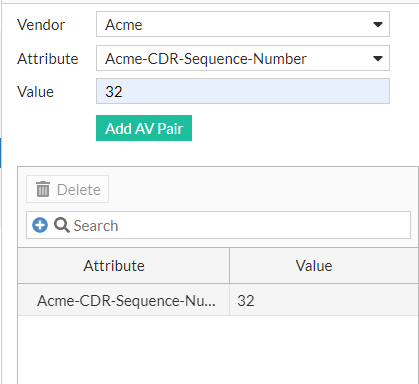
Task: Select the table cell with value 32
Action: (324, 300)
